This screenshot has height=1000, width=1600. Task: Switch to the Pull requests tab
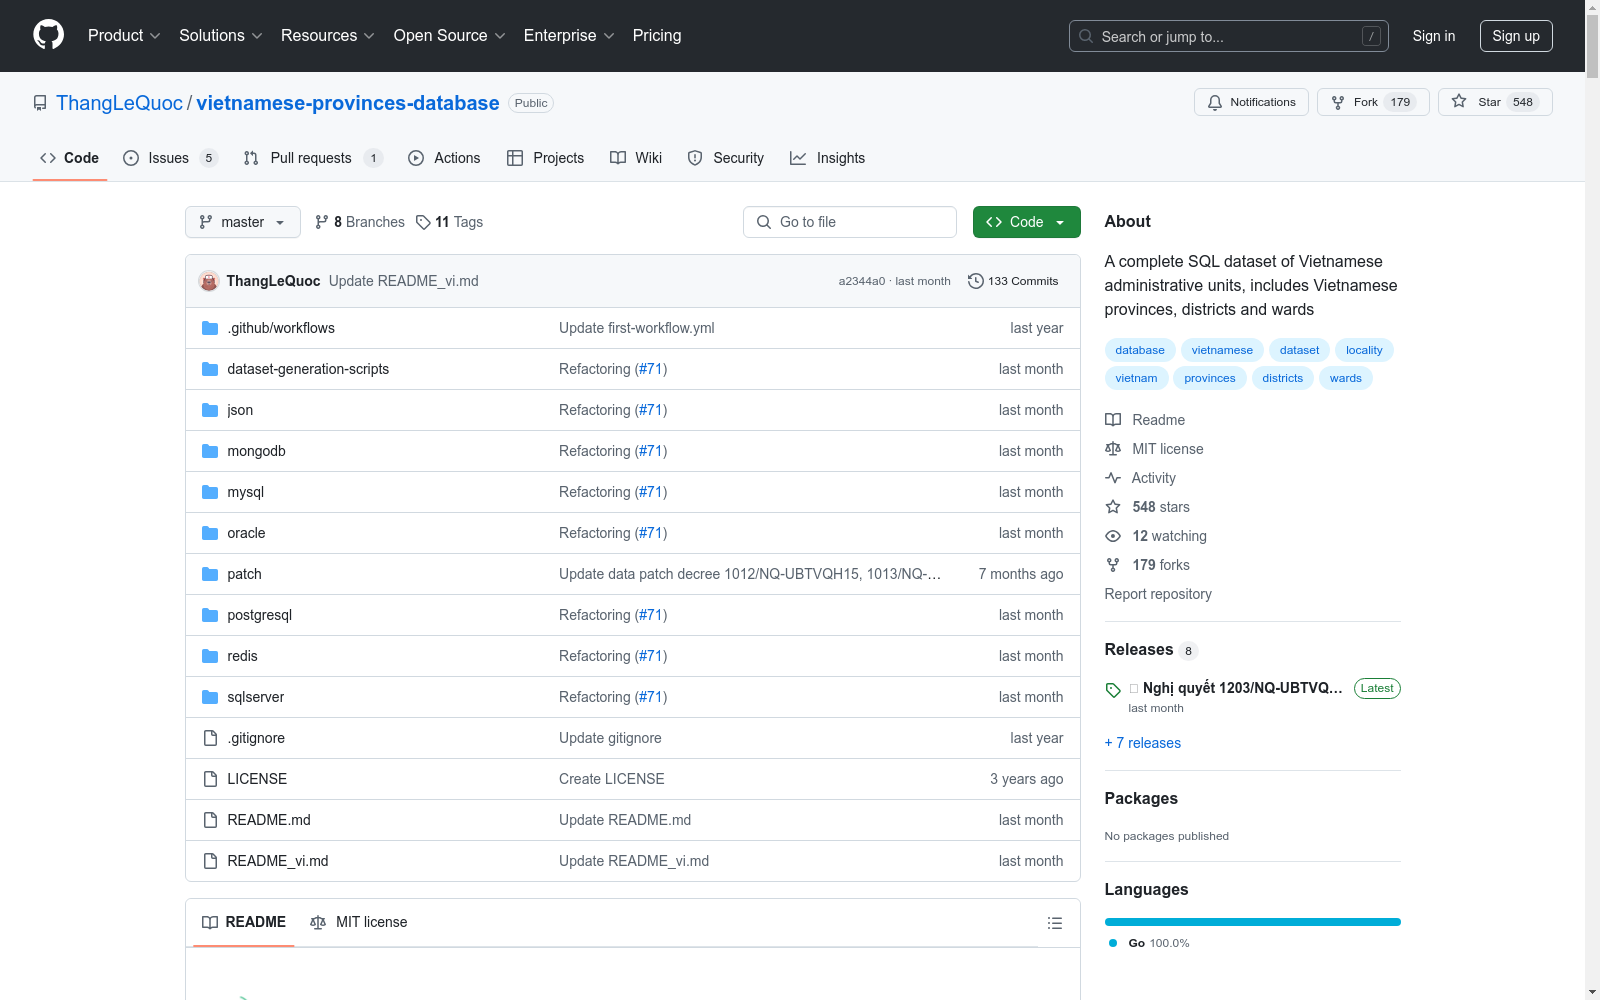[313, 158]
